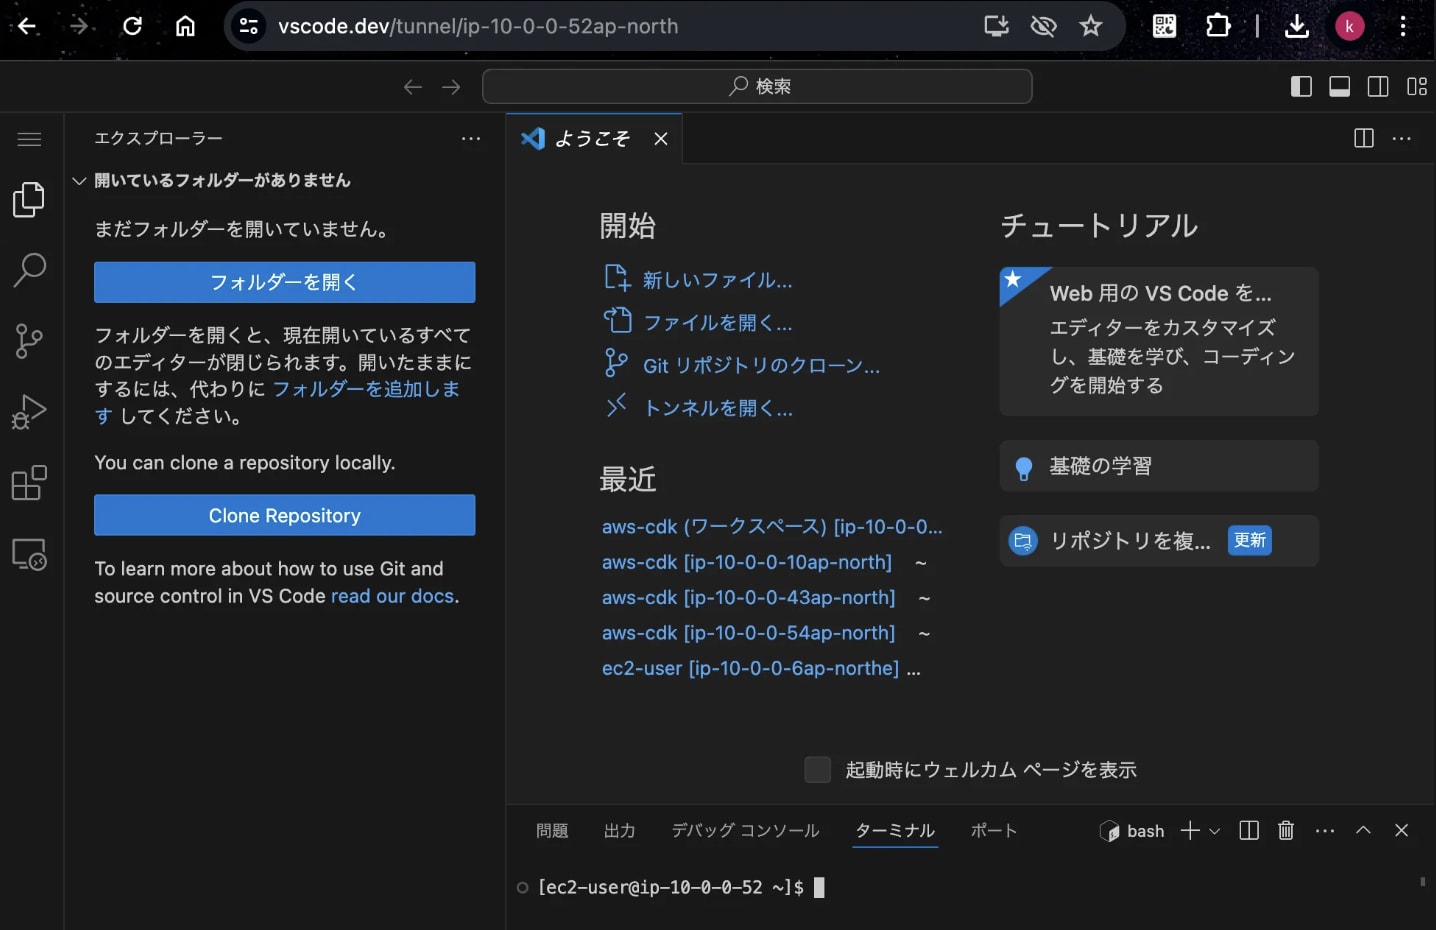Kill the terminal using the trash icon
The width and height of the screenshot is (1436, 930).
[1286, 830]
